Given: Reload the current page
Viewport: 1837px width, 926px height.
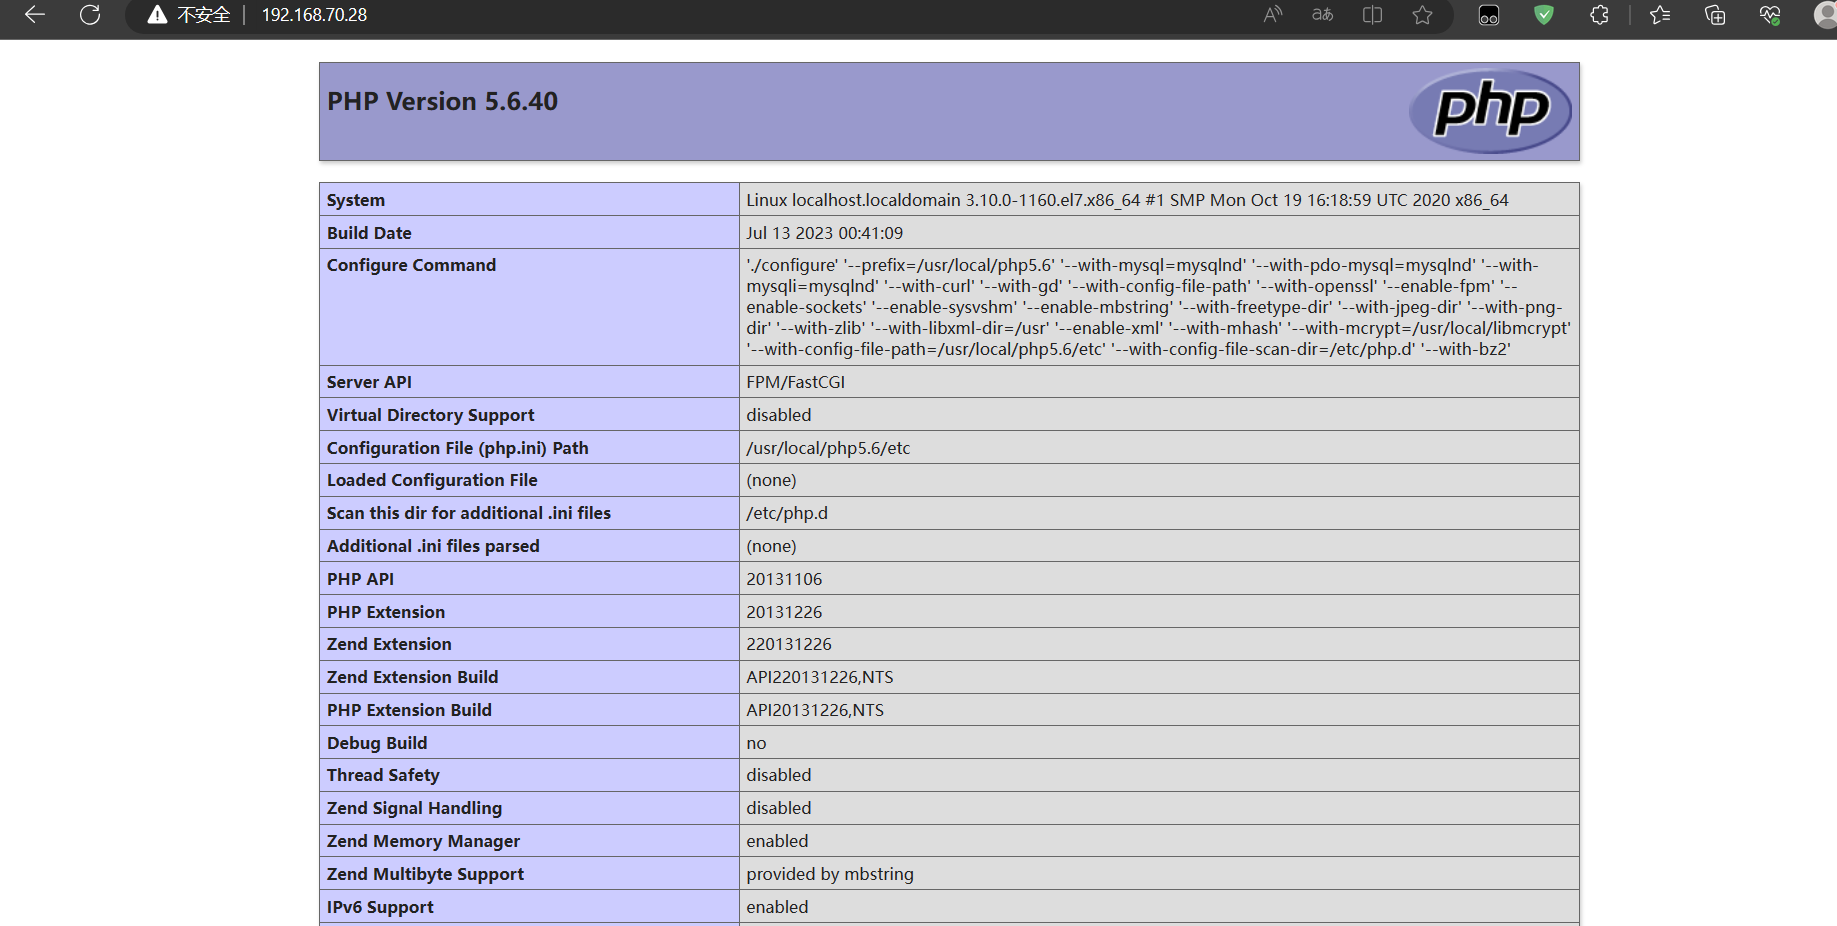Looking at the screenshot, I should [90, 15].
